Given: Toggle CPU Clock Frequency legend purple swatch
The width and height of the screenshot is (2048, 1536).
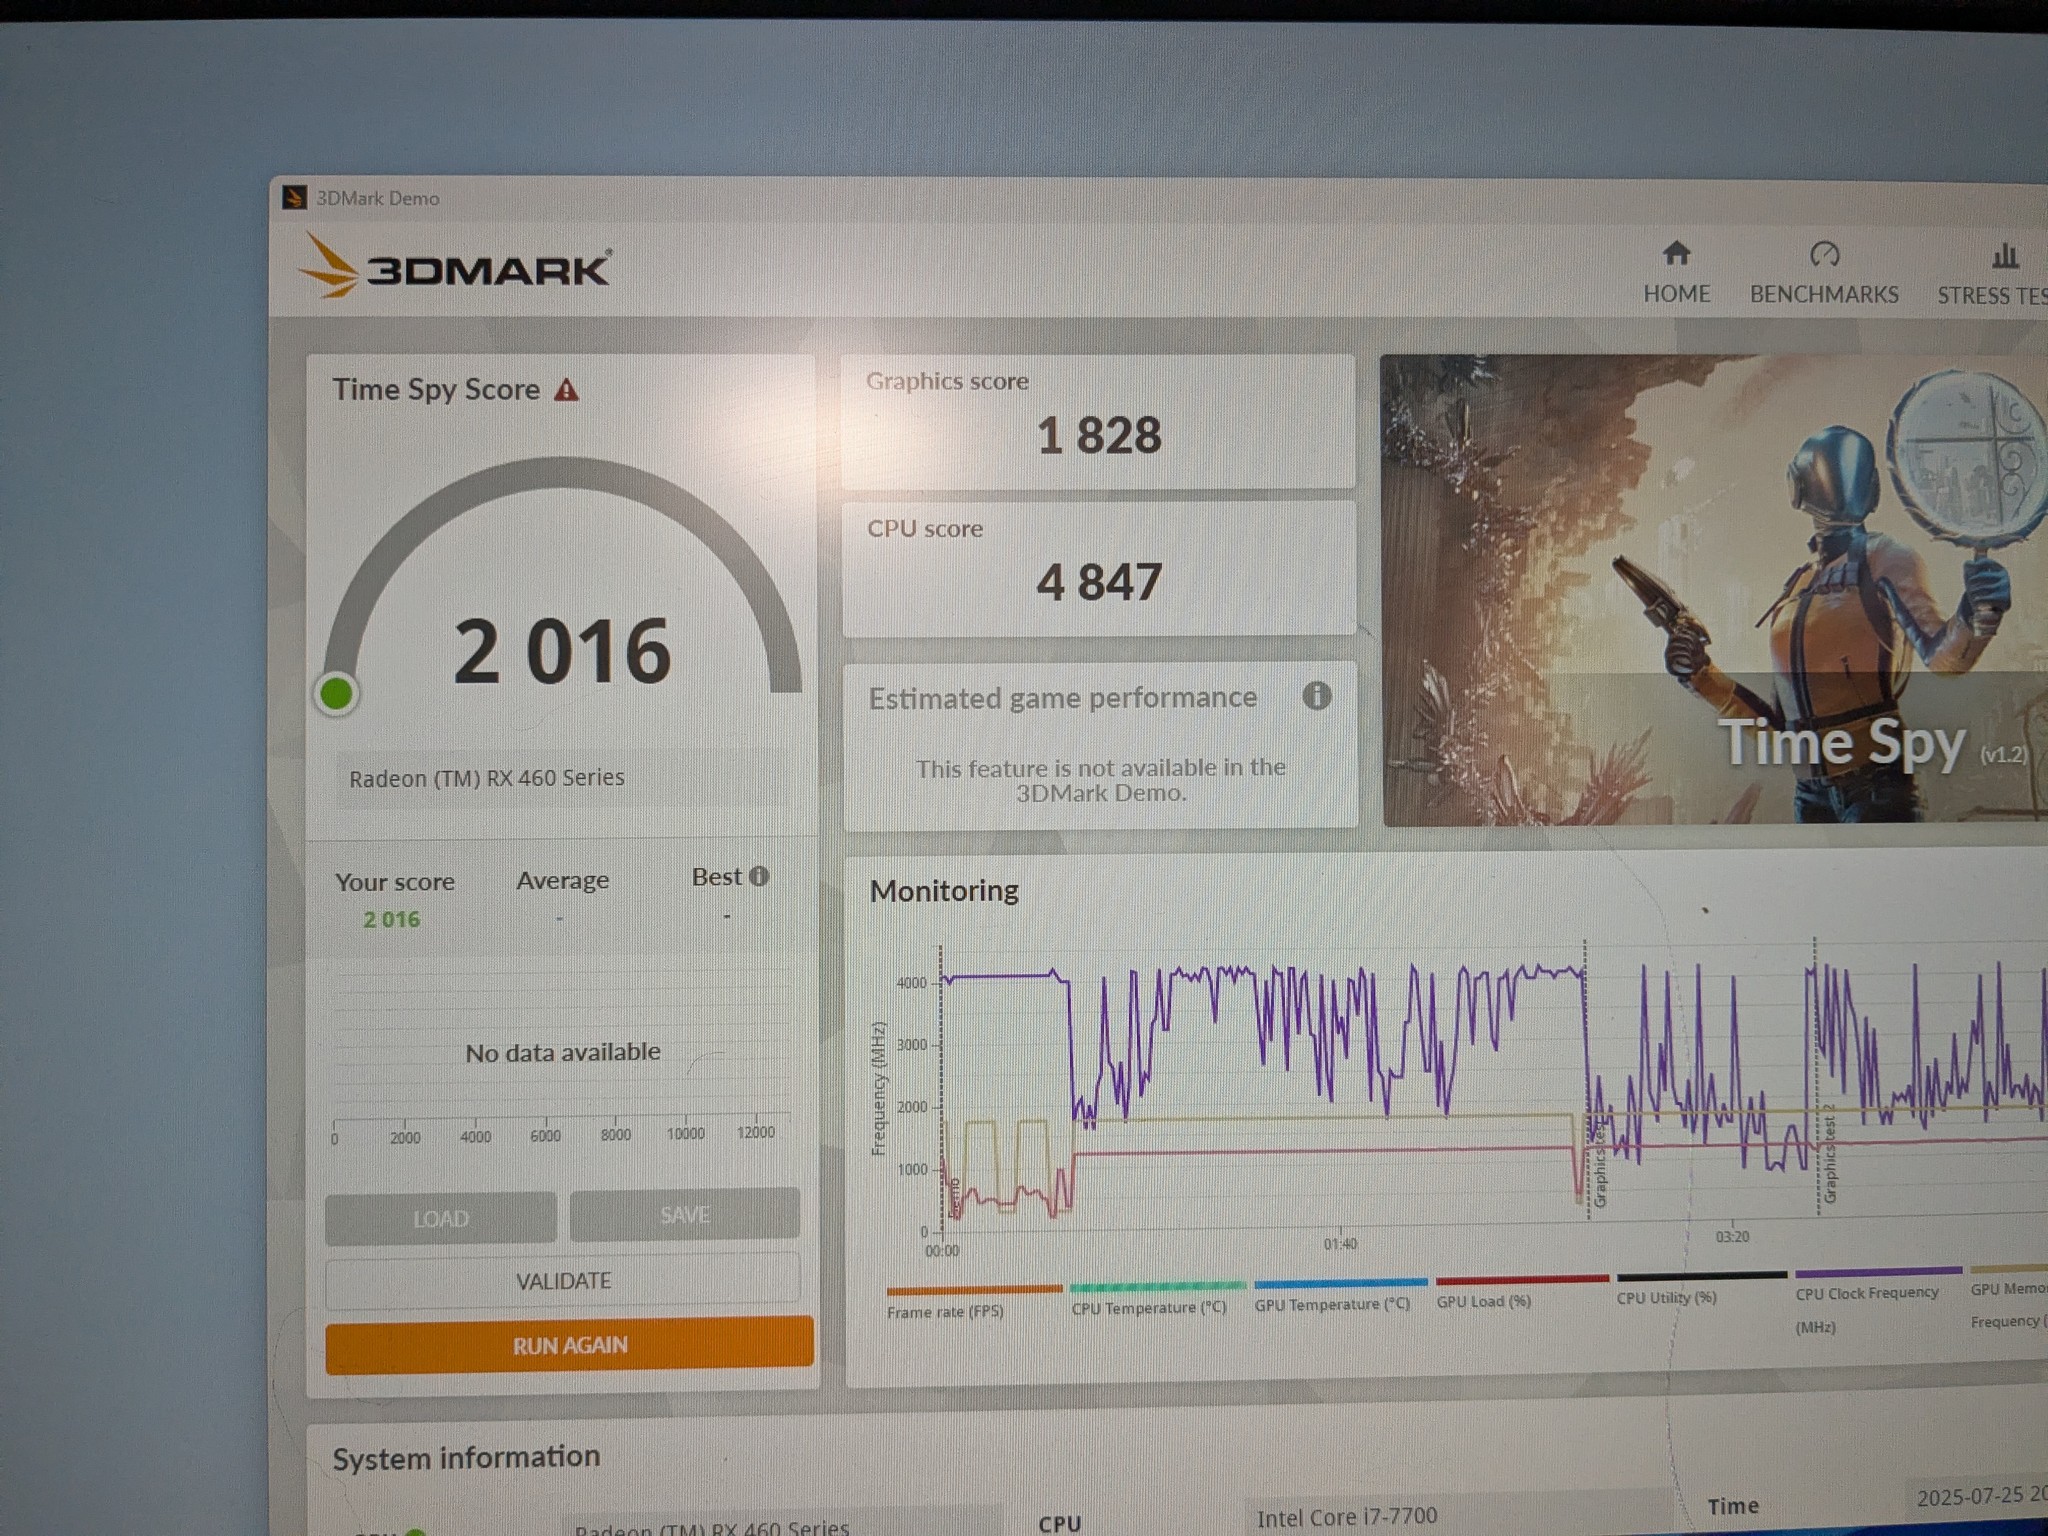Looking at the screenshot, I should (x=1878, y=1272).
